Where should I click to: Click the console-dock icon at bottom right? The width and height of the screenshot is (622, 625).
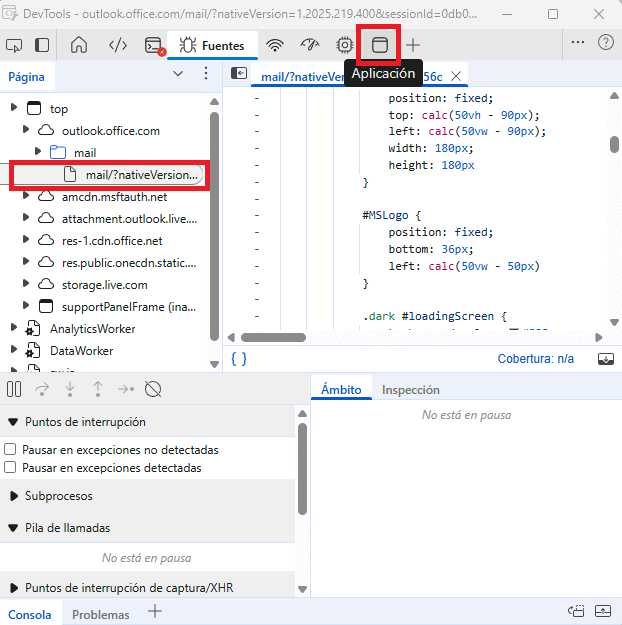click(x=576, y=611)
